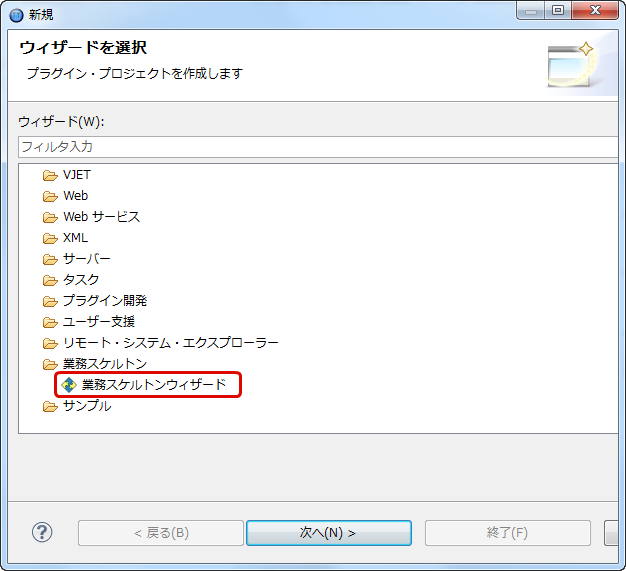Click the 業務スケルトンウィザード plug-in icon
This screenshot has height=571, width=626.
pos(69,385)
